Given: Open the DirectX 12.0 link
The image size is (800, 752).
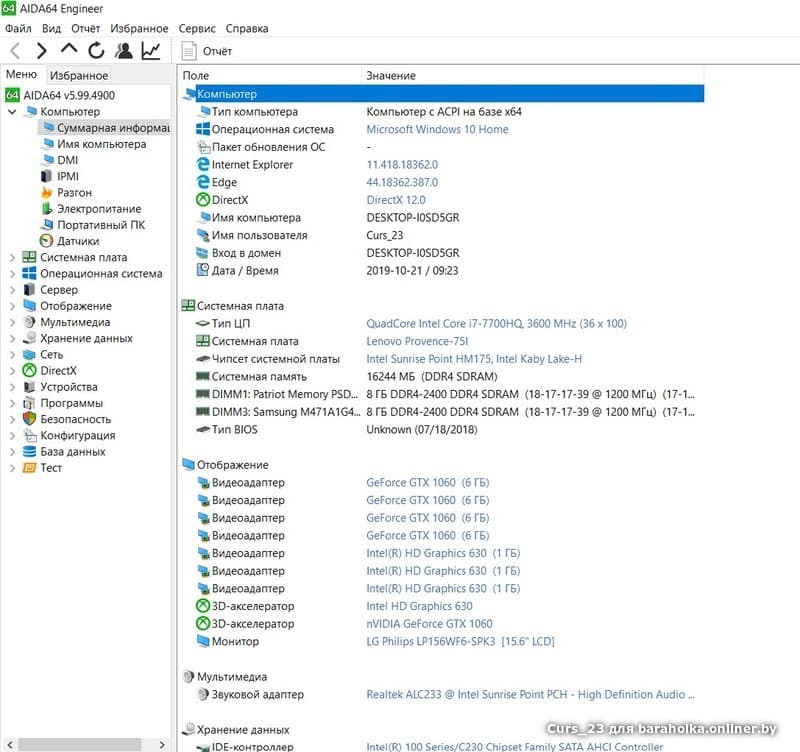Looking at the screenshot, I should click(x=396, y=200).
